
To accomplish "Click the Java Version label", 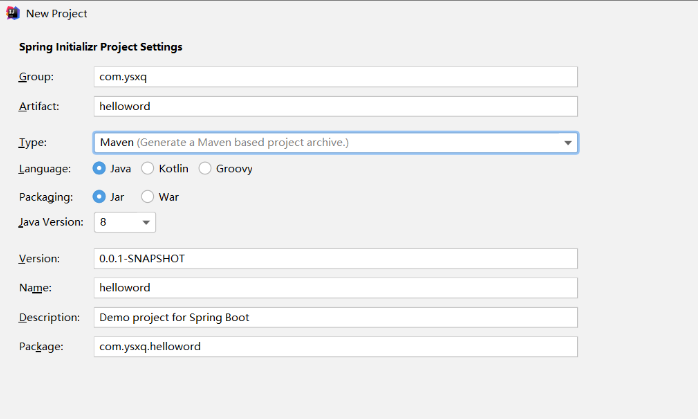I will pos(50,222).
